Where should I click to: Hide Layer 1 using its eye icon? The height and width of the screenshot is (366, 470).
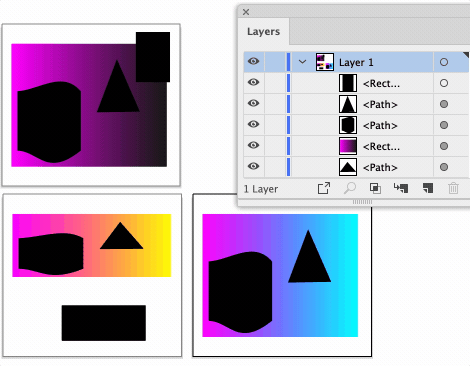[x=253, y=61]
